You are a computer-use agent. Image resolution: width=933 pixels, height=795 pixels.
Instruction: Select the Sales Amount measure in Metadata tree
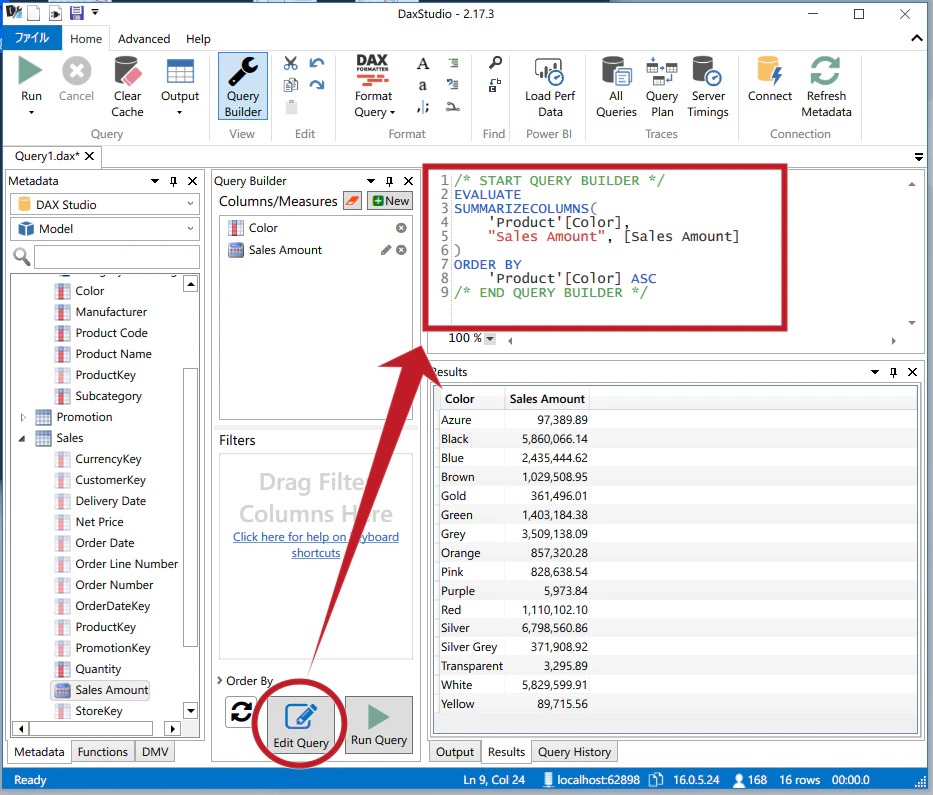pos(102,690)
